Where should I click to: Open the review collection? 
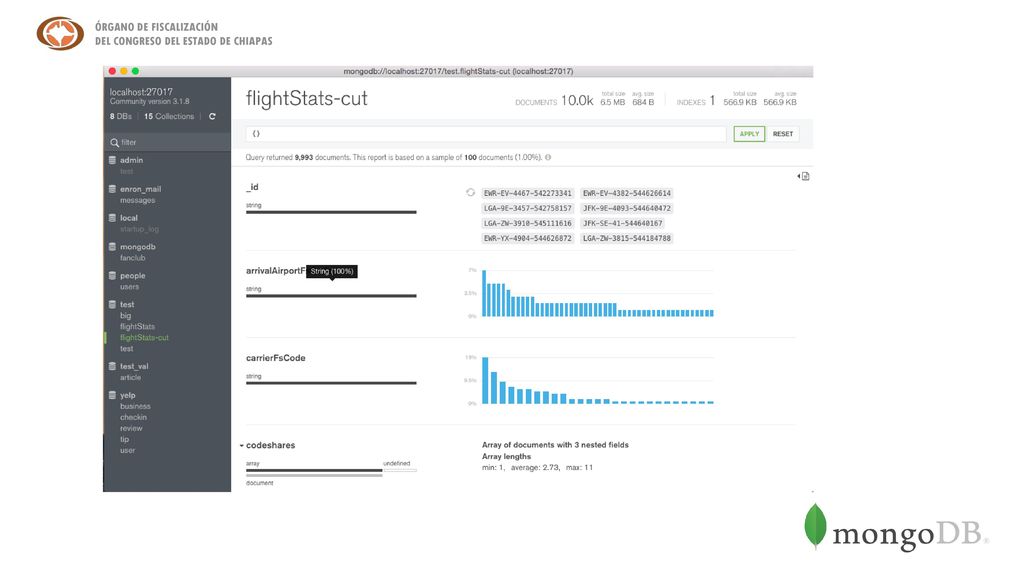pos(131,428)
